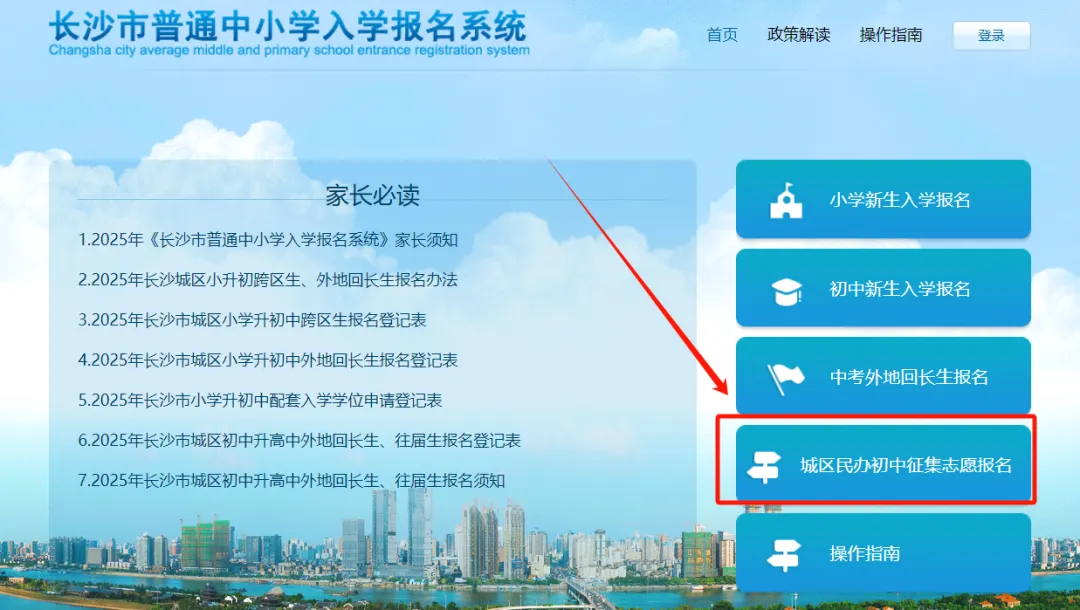
Task: Open 初中新生入学报名 registration
Action: coord(883,288)
